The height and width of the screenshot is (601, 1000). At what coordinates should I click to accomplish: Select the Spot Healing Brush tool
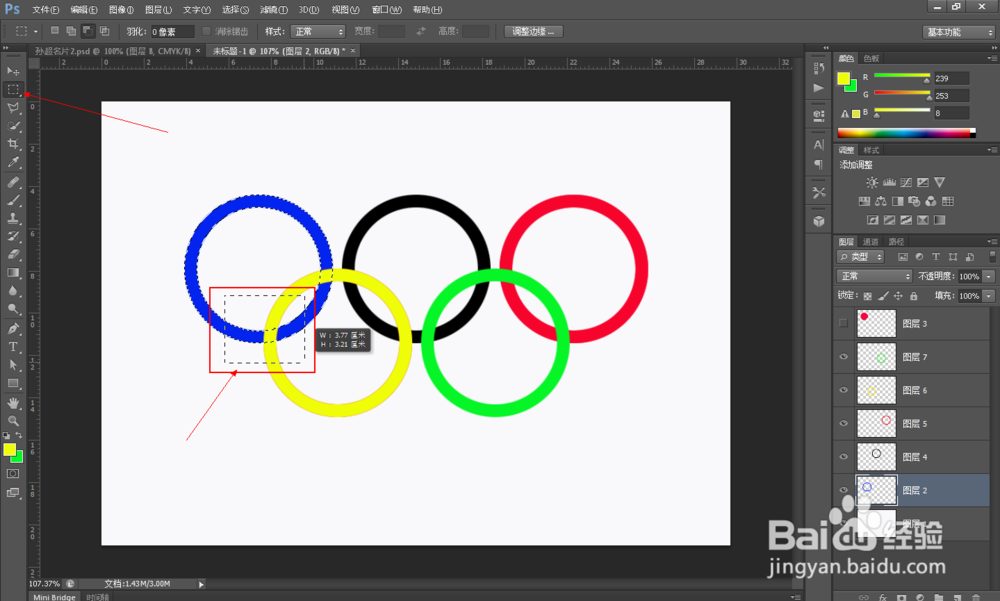[13, 182]
